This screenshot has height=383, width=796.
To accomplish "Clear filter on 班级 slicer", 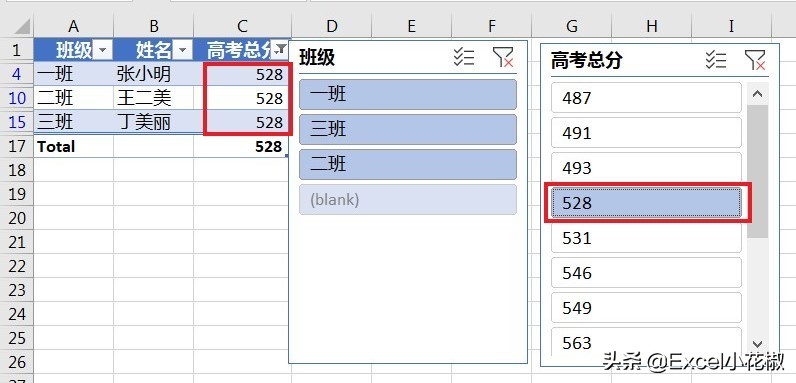I will click(503, 57).
